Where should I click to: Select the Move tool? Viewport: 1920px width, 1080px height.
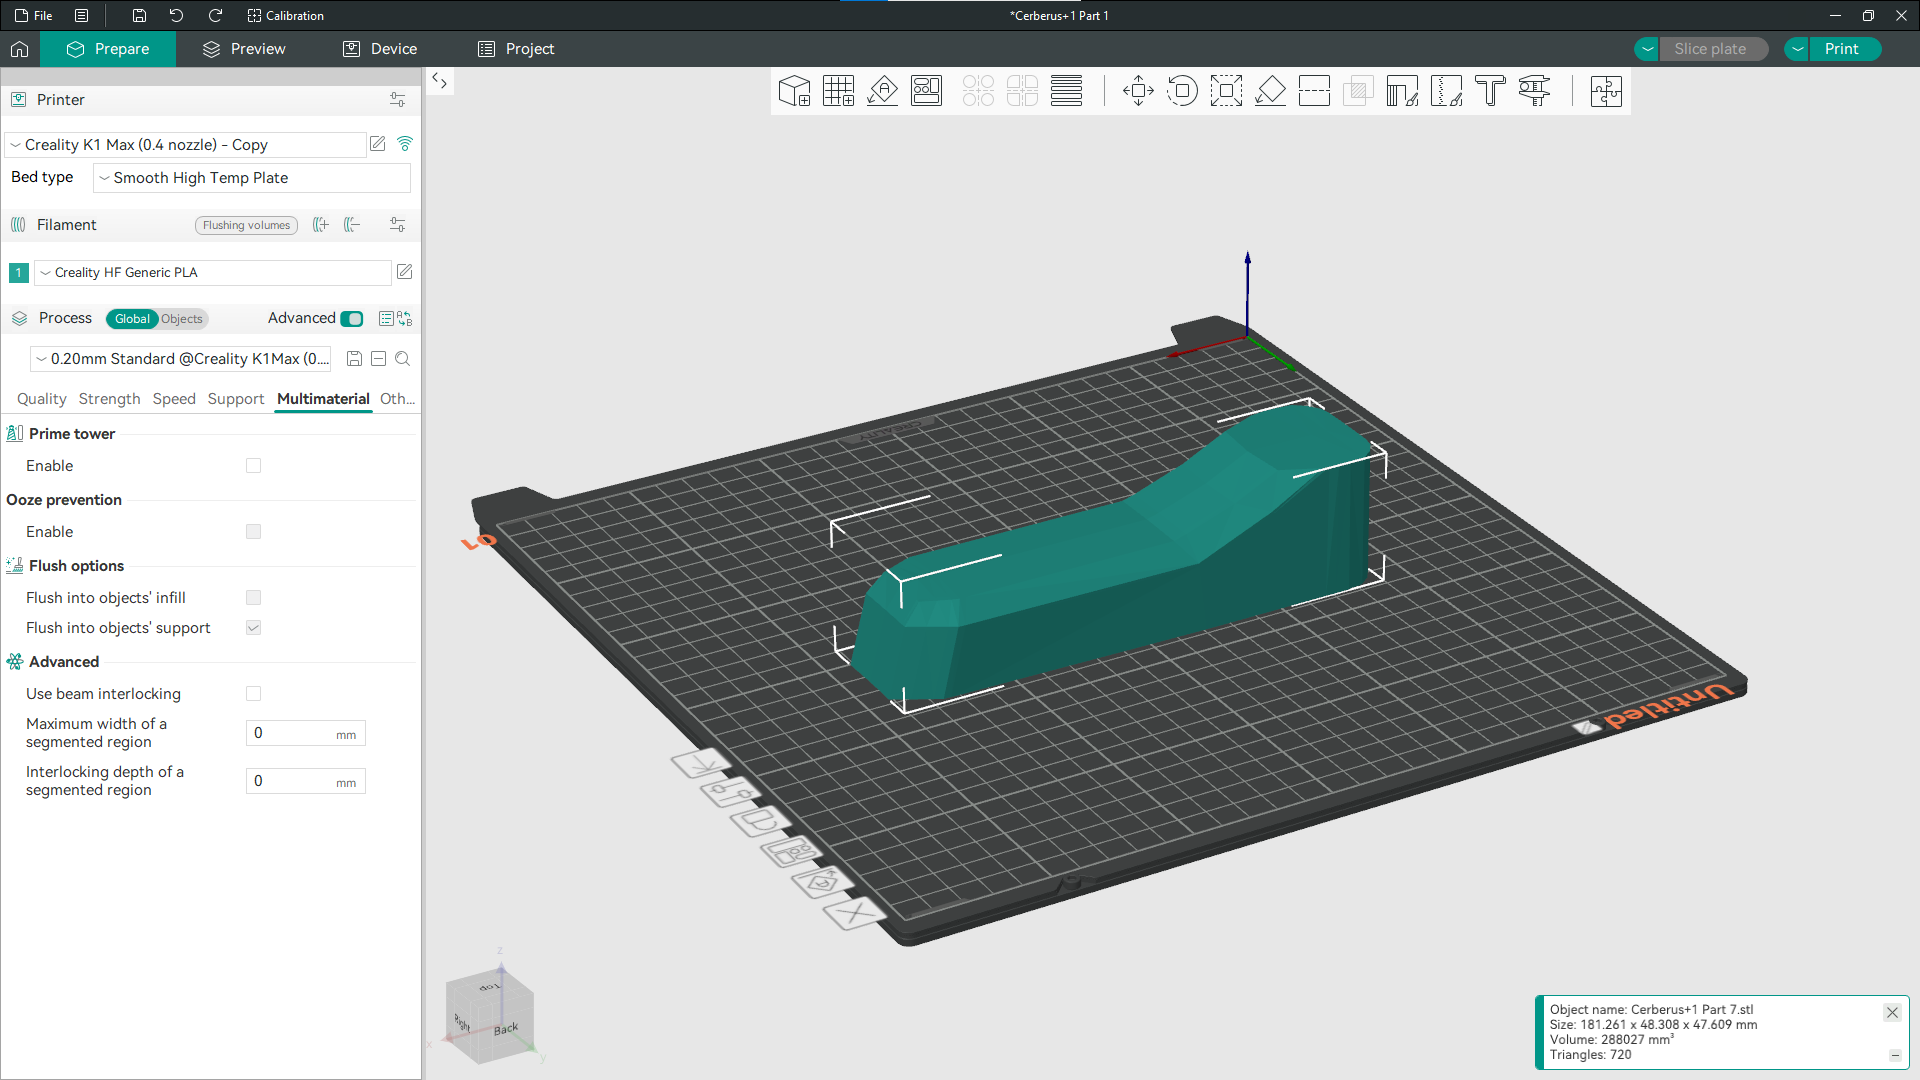[1138, 91]
